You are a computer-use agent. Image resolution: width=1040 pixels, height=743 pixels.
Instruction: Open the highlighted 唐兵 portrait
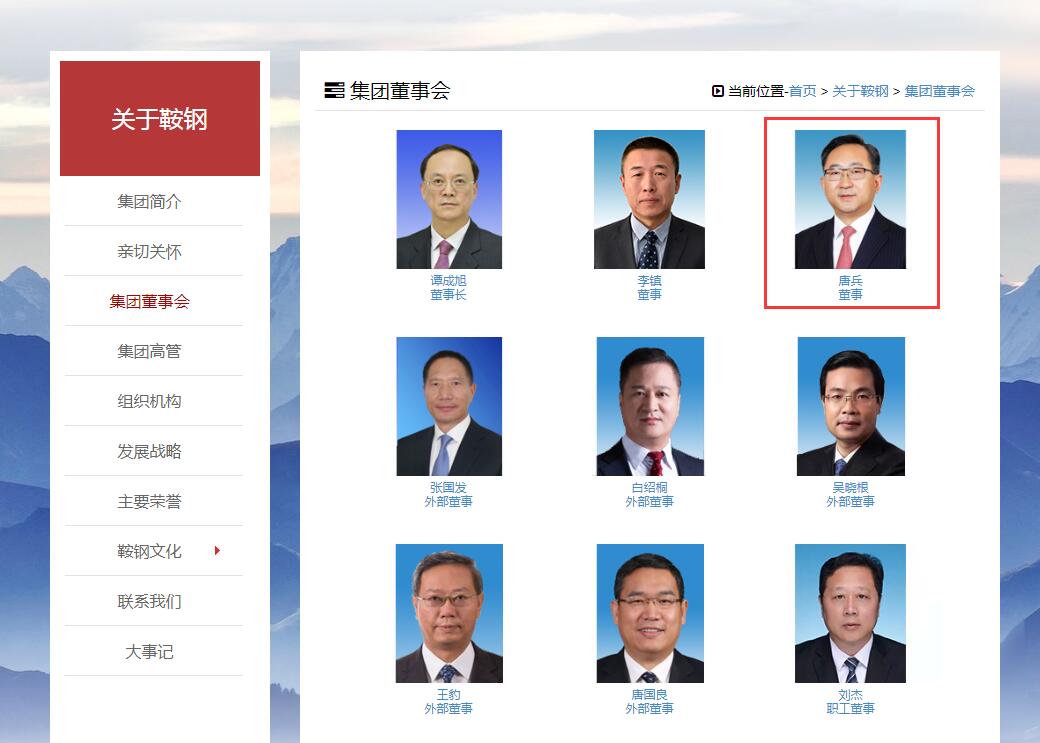coord(850,199)
